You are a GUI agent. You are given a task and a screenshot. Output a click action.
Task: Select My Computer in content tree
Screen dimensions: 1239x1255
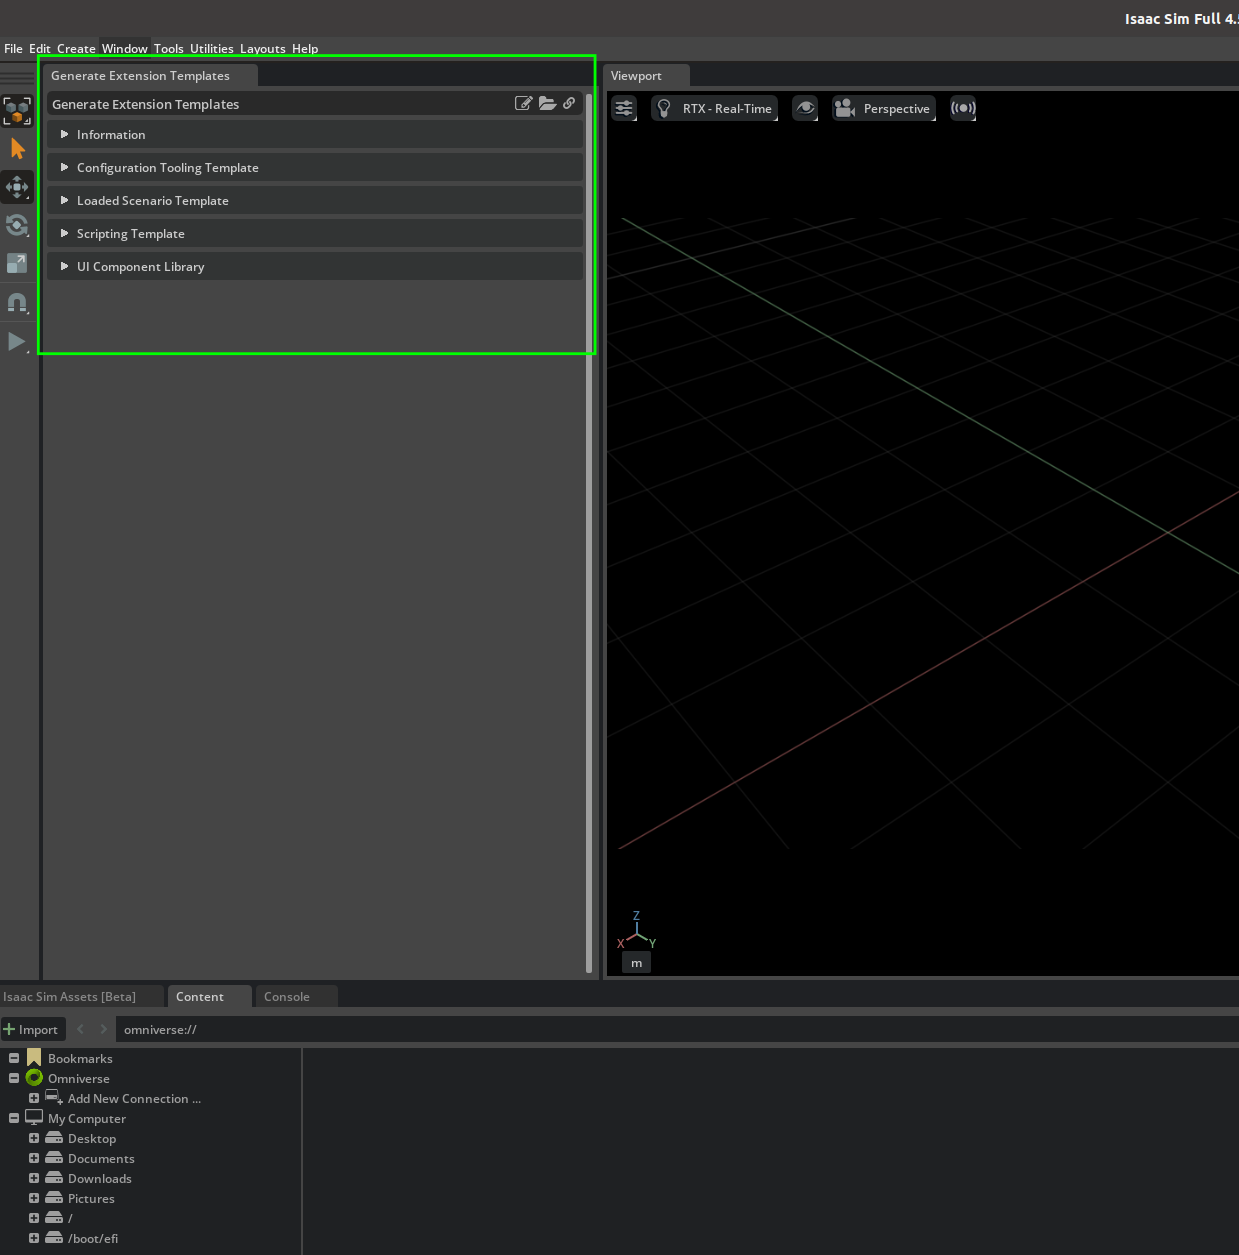pyautogui.click(x=87, y=1118)
